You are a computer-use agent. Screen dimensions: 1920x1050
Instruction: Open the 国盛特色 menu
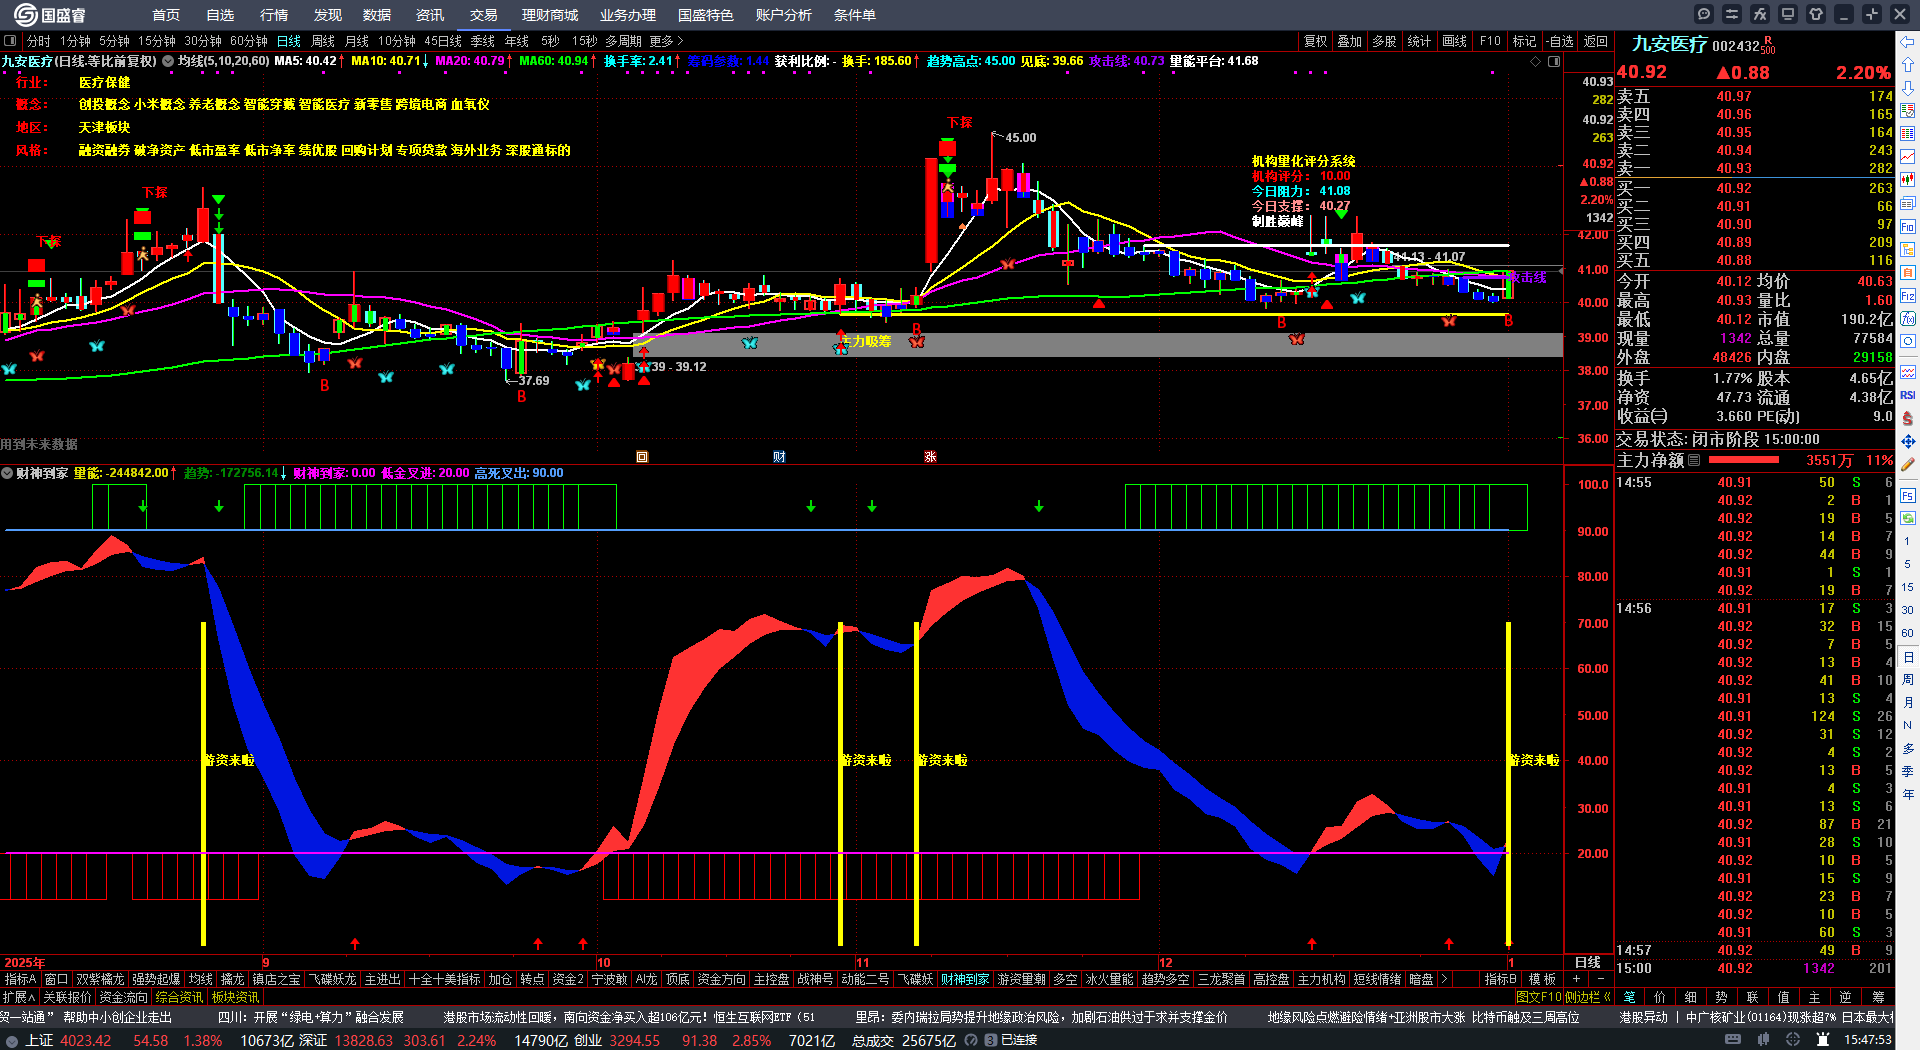click(x=706, y=15)
